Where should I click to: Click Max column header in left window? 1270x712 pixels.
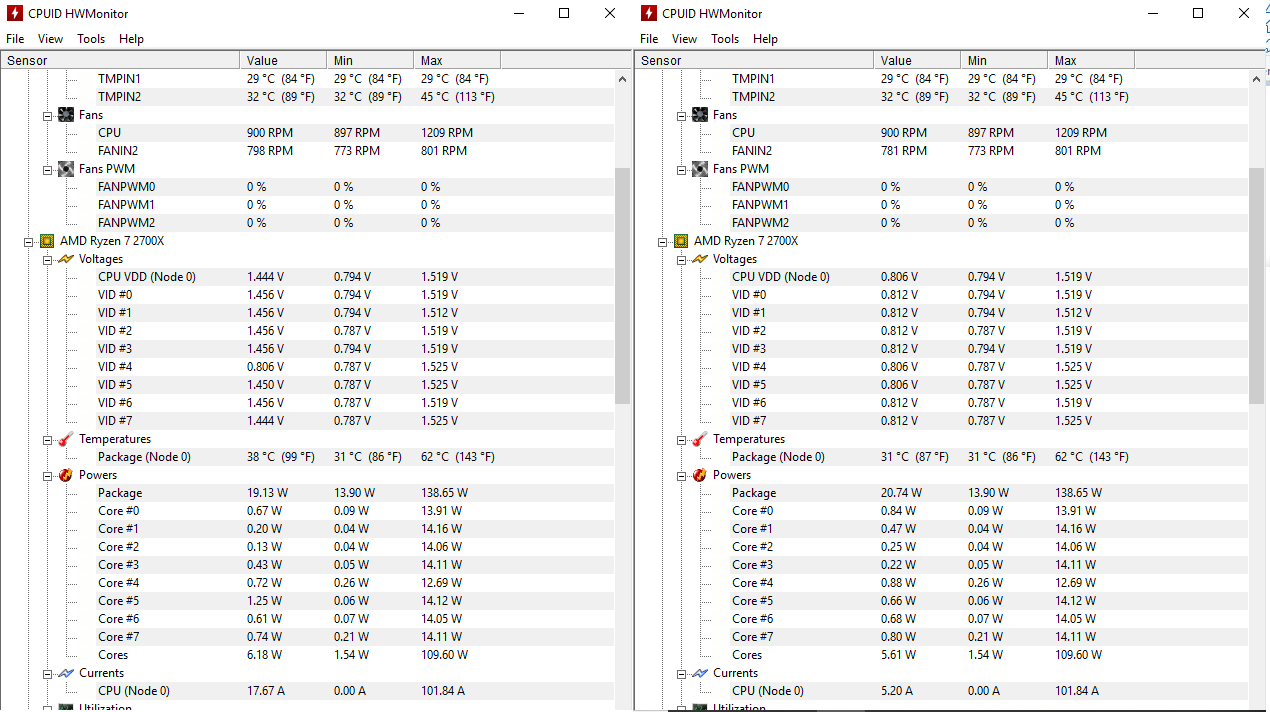point(457,61)
